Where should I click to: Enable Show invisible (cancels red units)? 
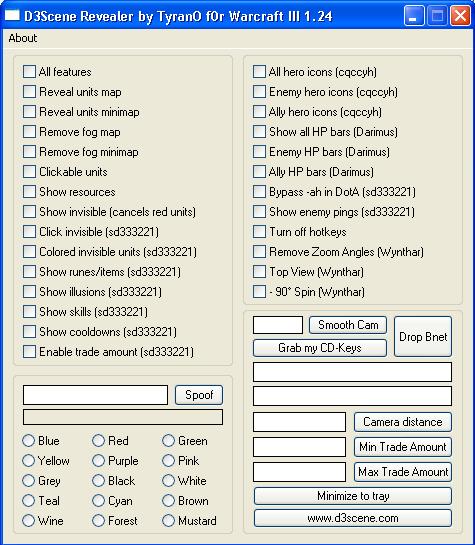coord(30,212)
